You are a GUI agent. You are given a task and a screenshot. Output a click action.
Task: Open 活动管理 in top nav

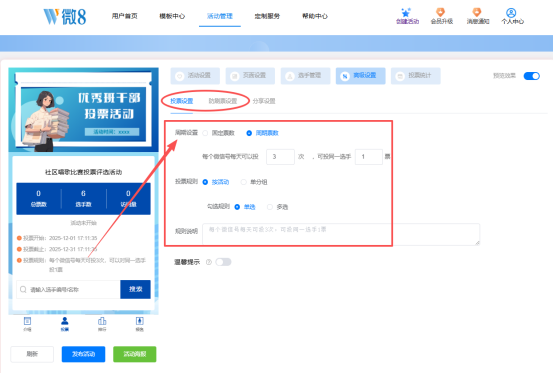point(220,16)
